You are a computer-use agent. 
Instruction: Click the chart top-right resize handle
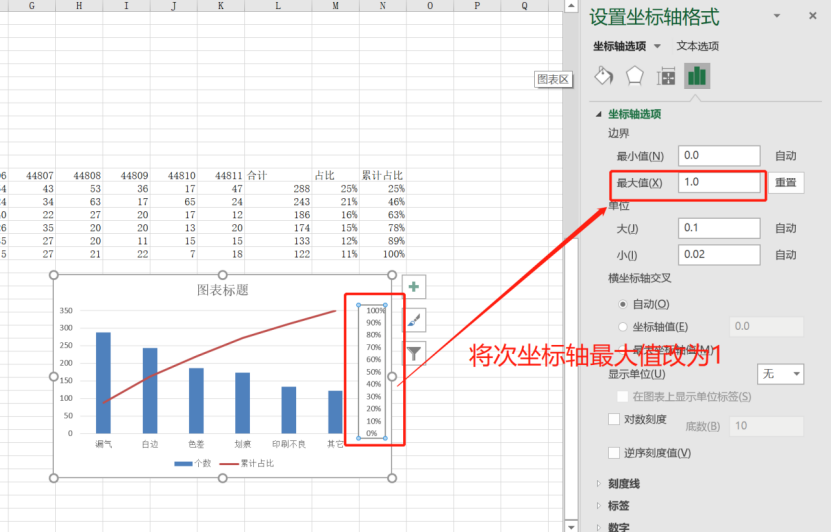coord(392,275)
